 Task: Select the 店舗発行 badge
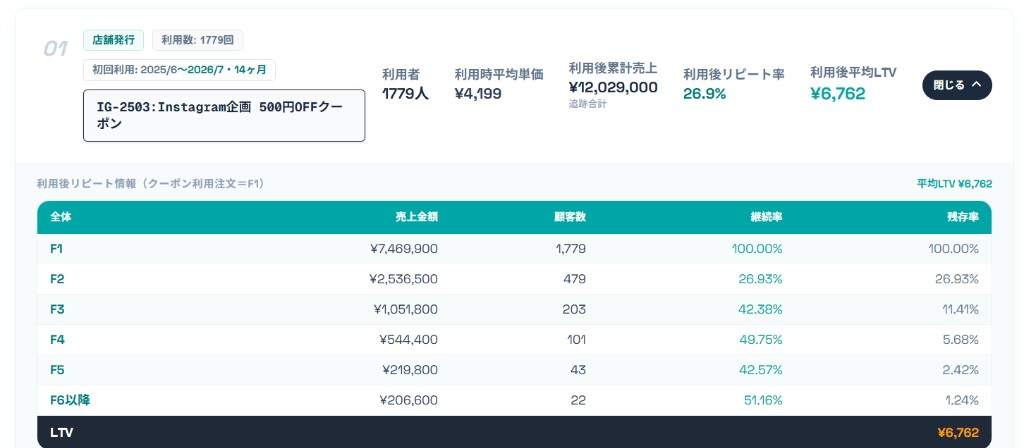click(114, 40)
